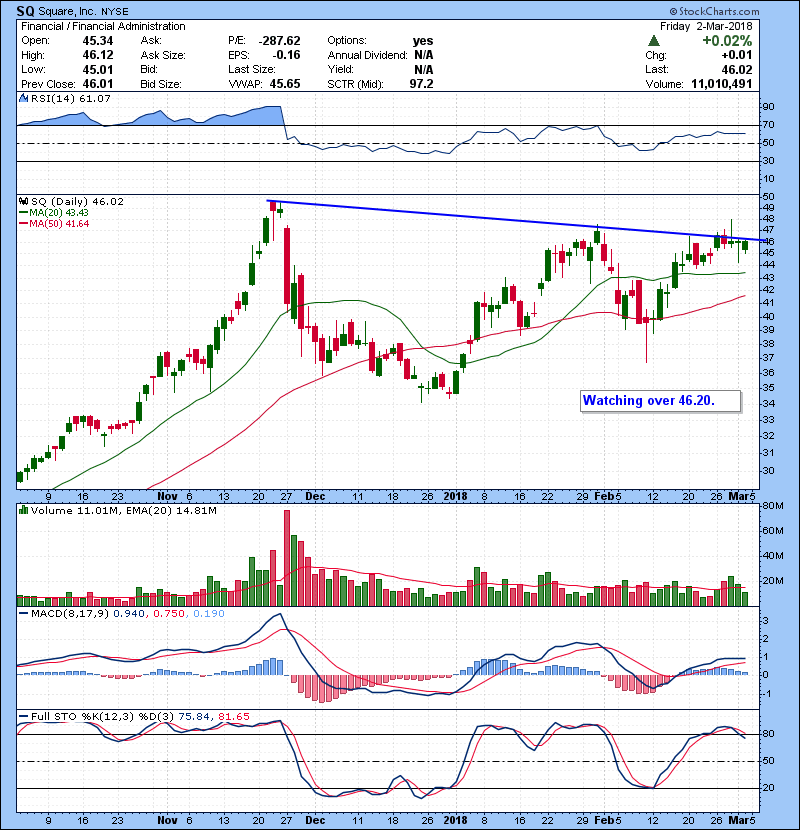
Task: Click the +0.02% percent change
Action: [727, 41]
